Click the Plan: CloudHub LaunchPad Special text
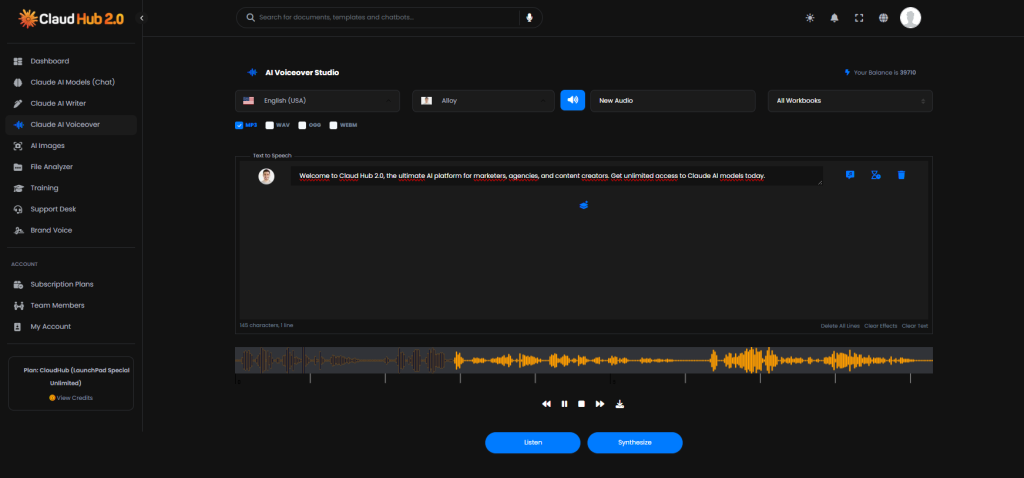1024x478 pixels. tap(76, 376)
